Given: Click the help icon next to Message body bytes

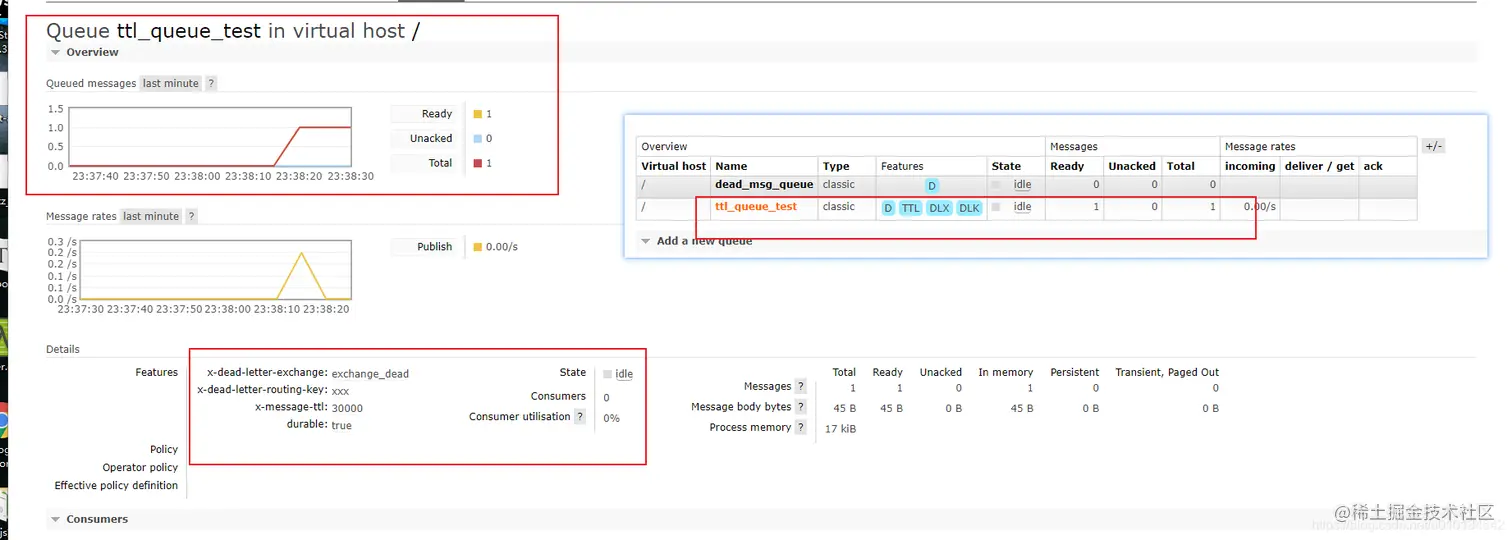Looking at the screenshot, I should coord(800,406).
